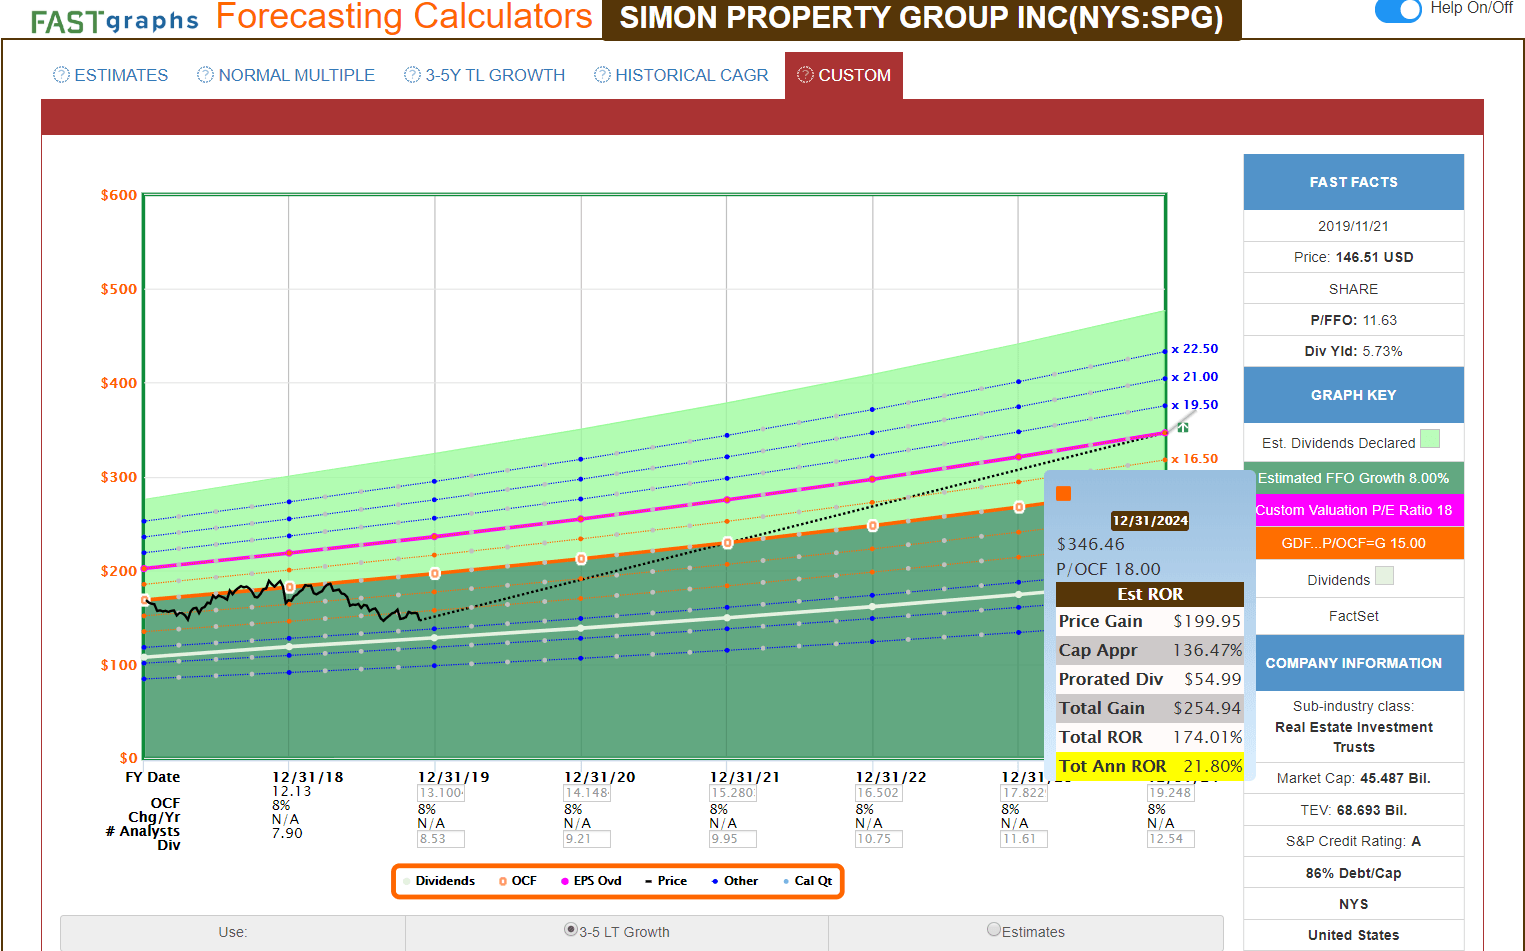Click the SIMON PROPERTY GROUP INC title
The width and height of the screenshot is (1525, 951).
point(922,18)
